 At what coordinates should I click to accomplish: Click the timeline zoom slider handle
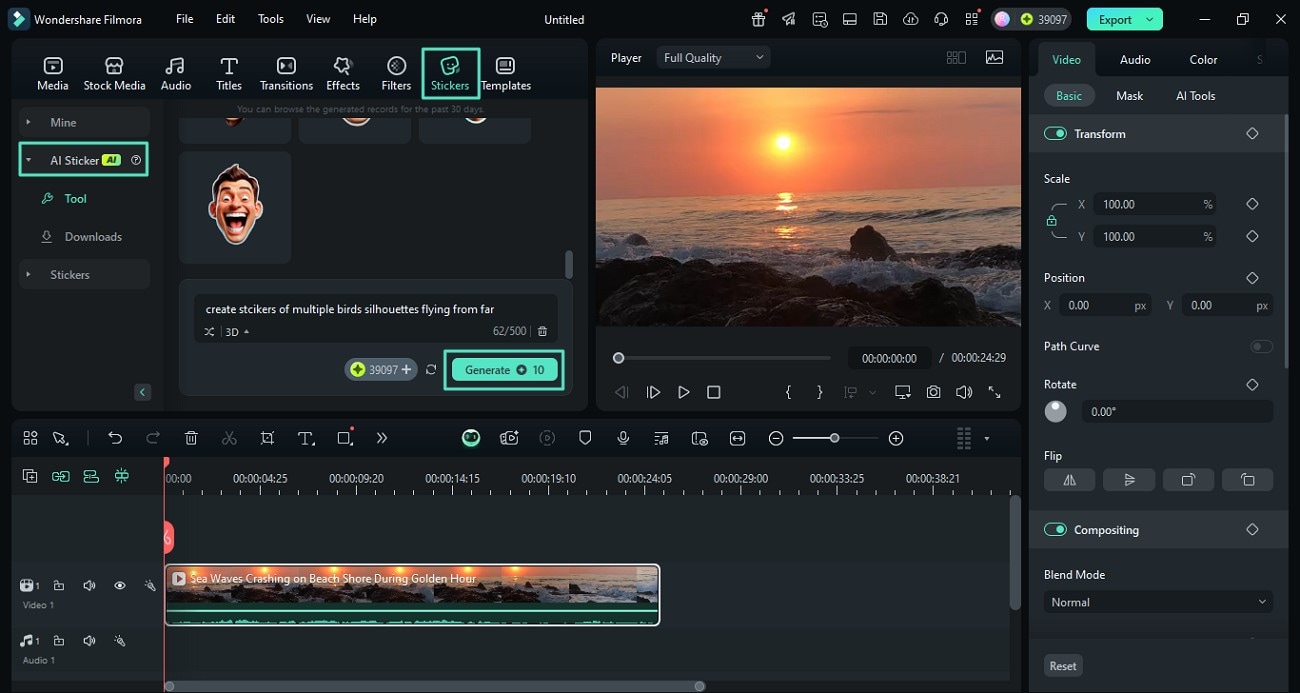click(834, 438)
